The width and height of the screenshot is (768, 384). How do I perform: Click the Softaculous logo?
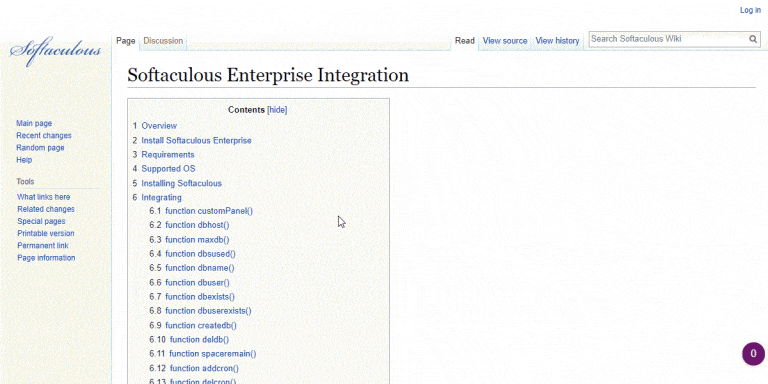pyautogui.click(x=55, y=50)
